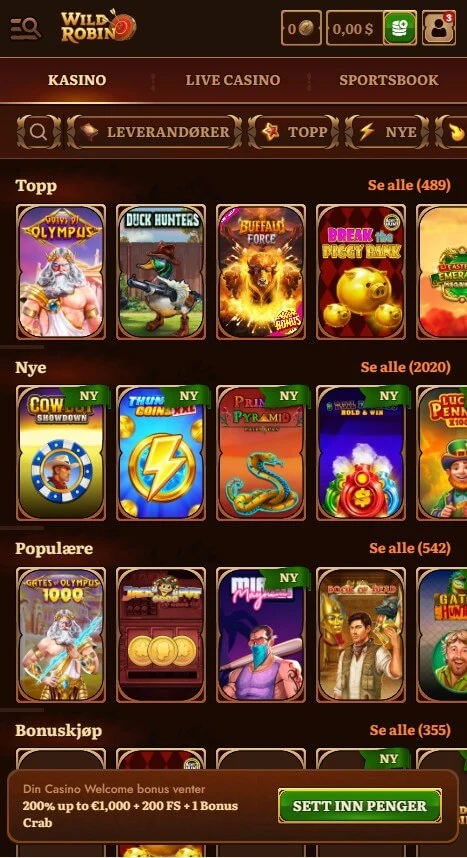Open the user profile with notification badge
The image size is (467, 858).
tap(439, 28)
